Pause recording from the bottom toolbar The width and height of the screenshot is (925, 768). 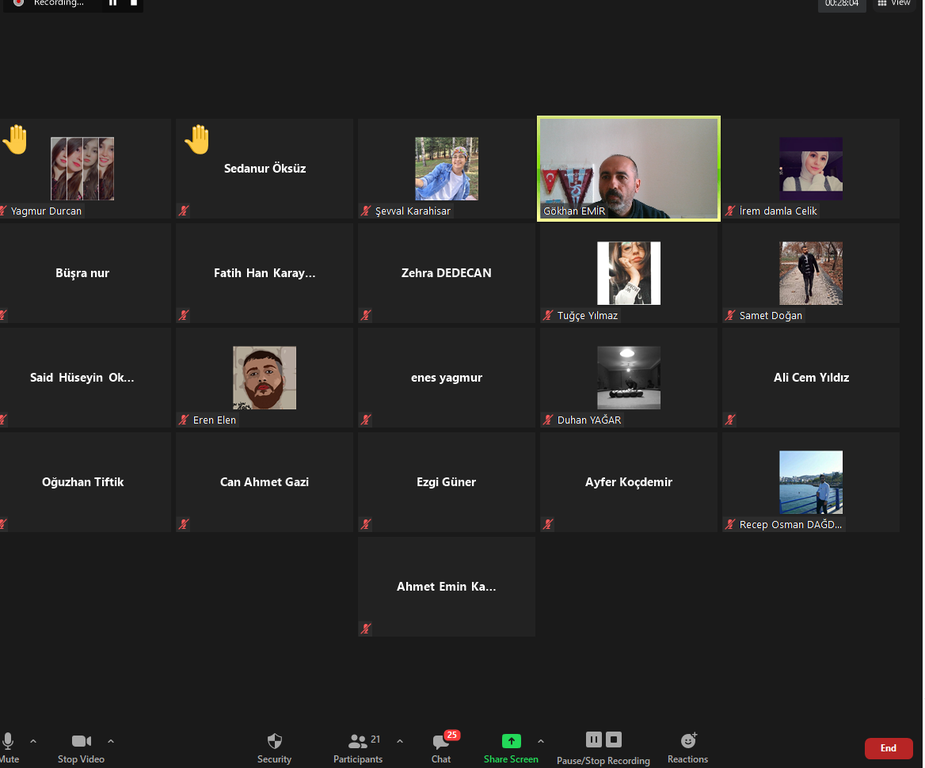point(594,740)
